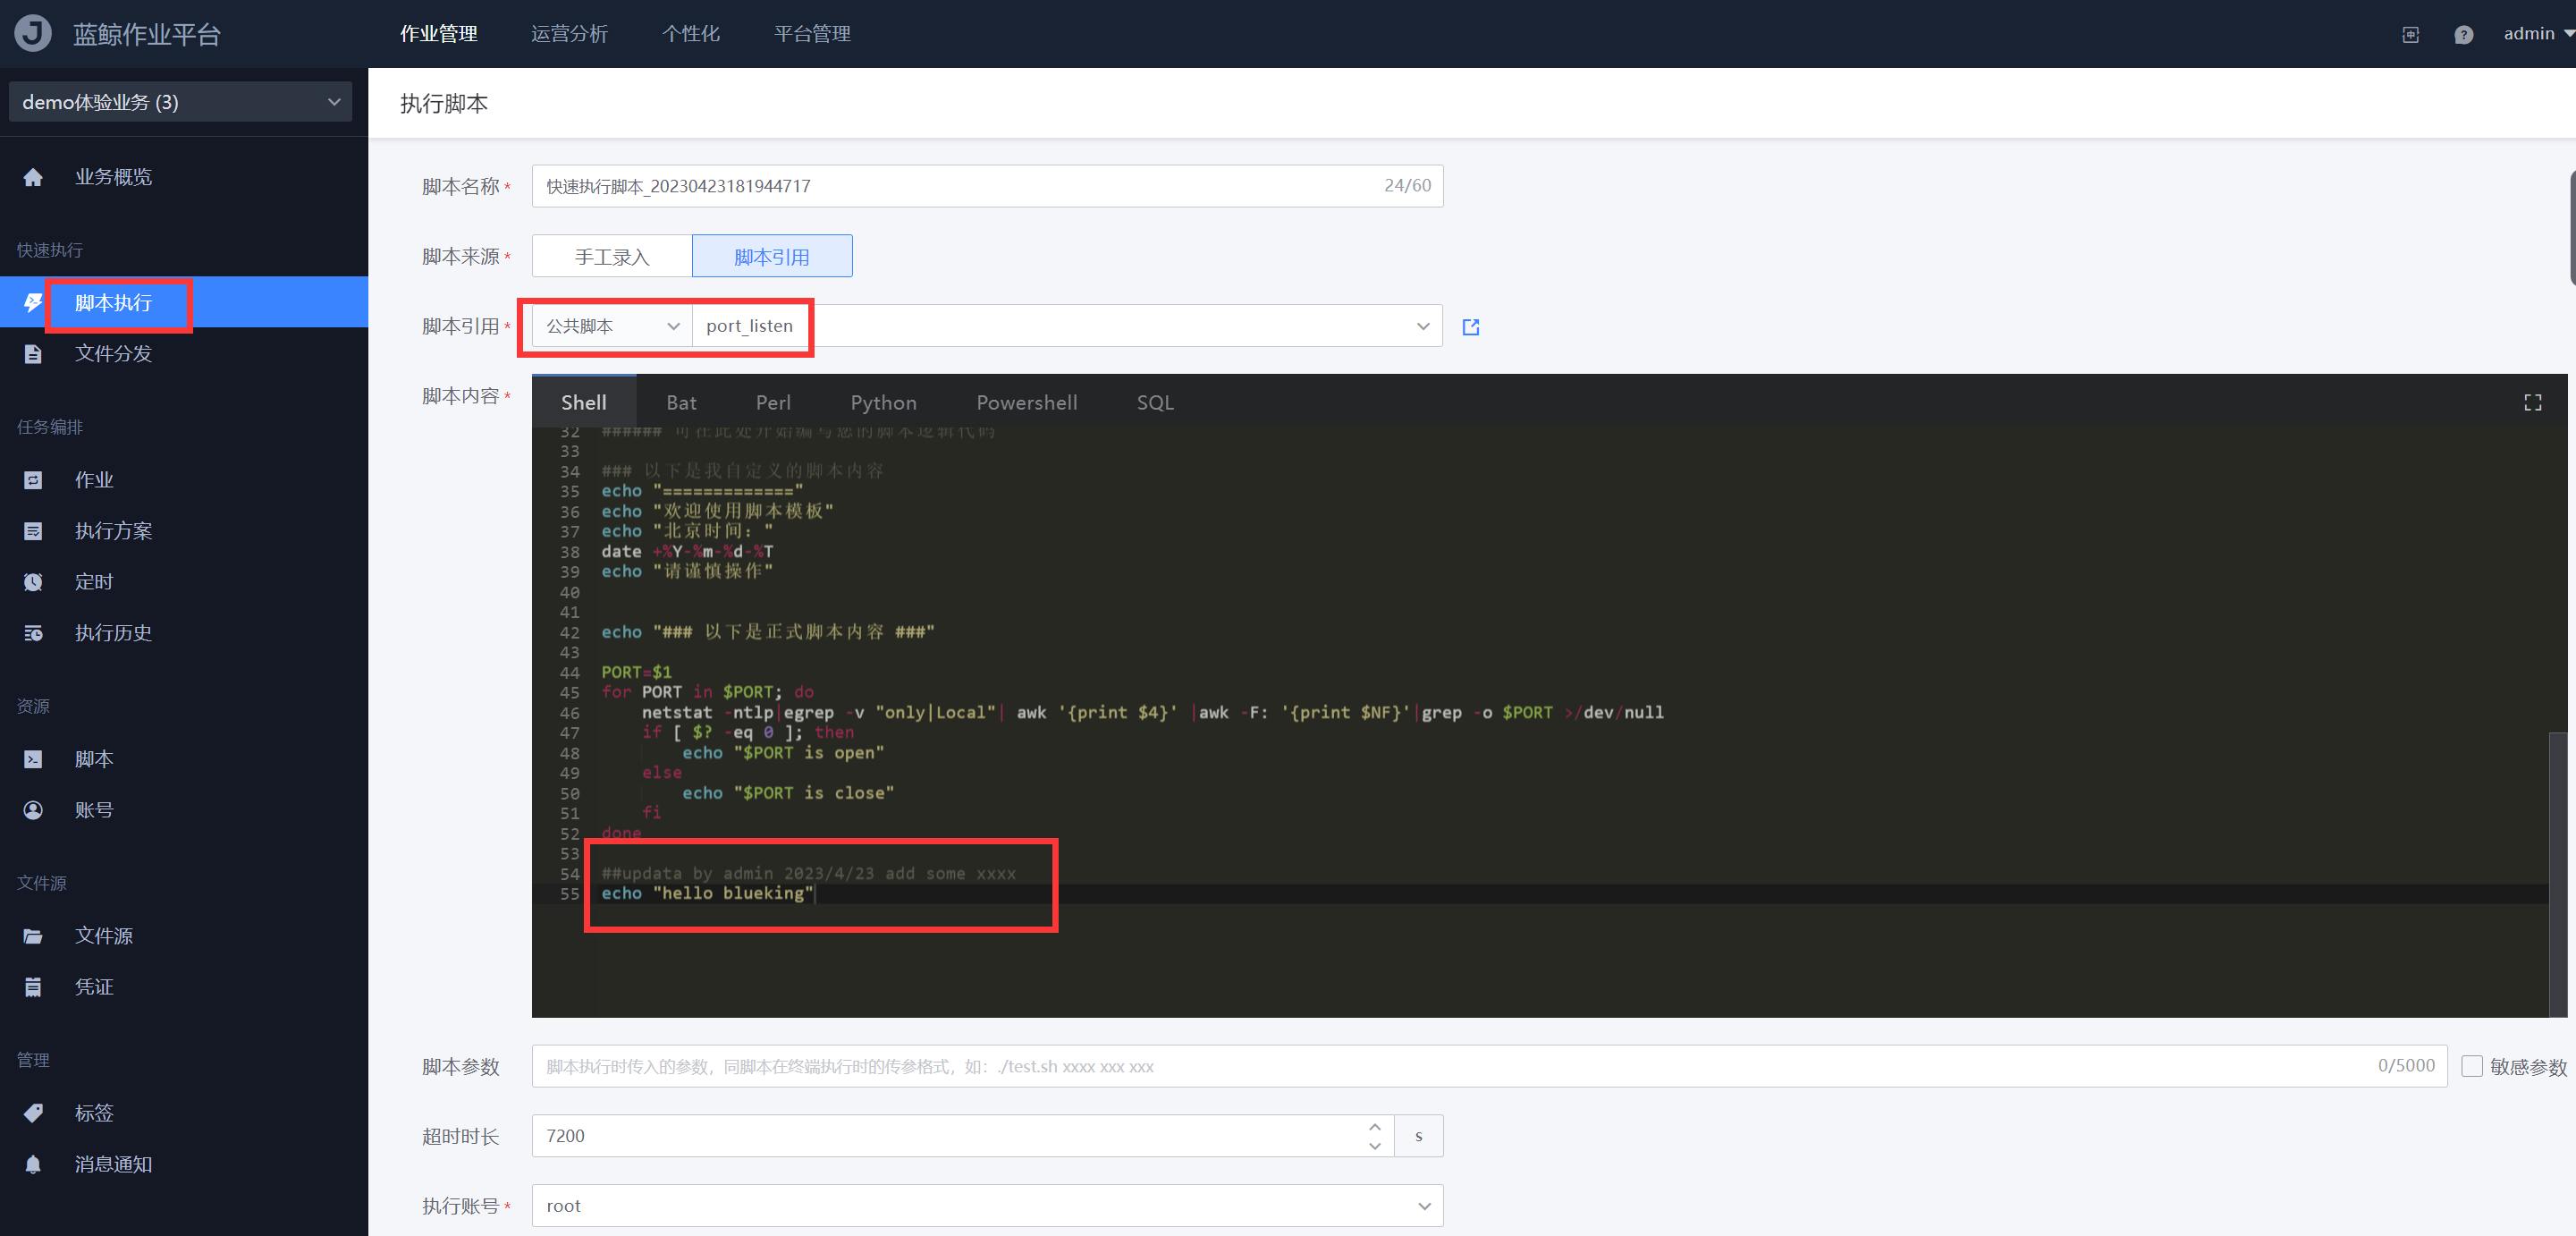Open the 执行账号 root dropdown
The image size is (2576, 1236).
(x=987, y=1205)
